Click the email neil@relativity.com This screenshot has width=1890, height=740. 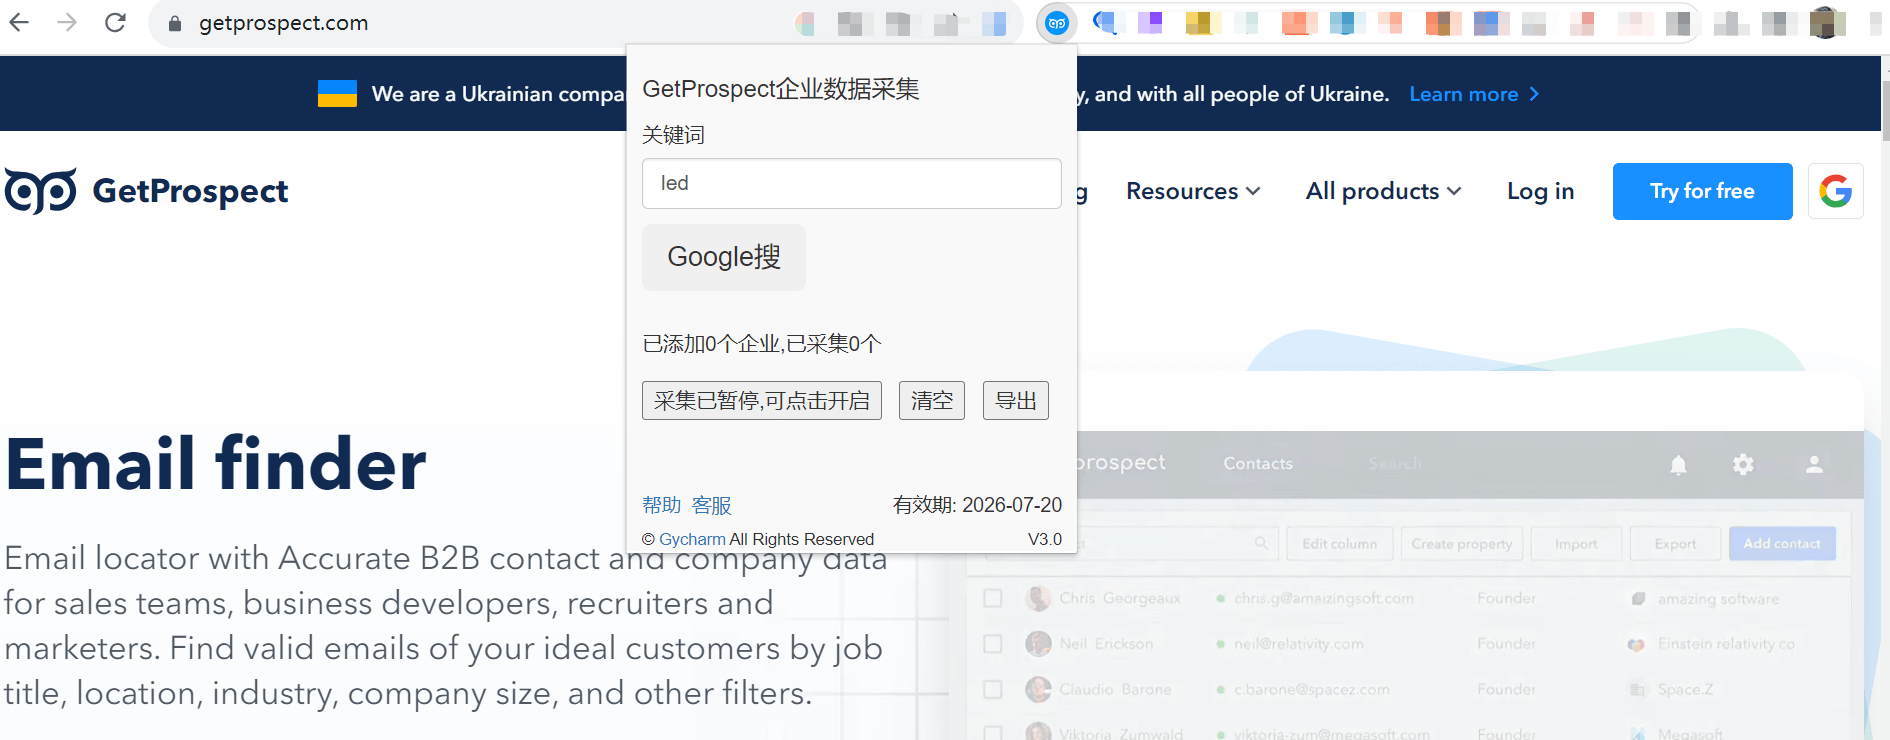[1298, 644]
